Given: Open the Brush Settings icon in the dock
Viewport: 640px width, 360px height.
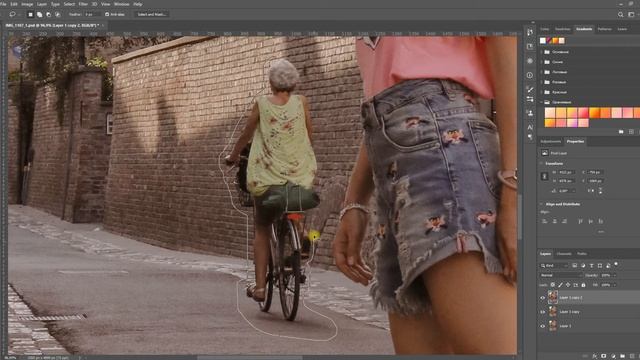Looking at the screenshot, I should [530, 89].
